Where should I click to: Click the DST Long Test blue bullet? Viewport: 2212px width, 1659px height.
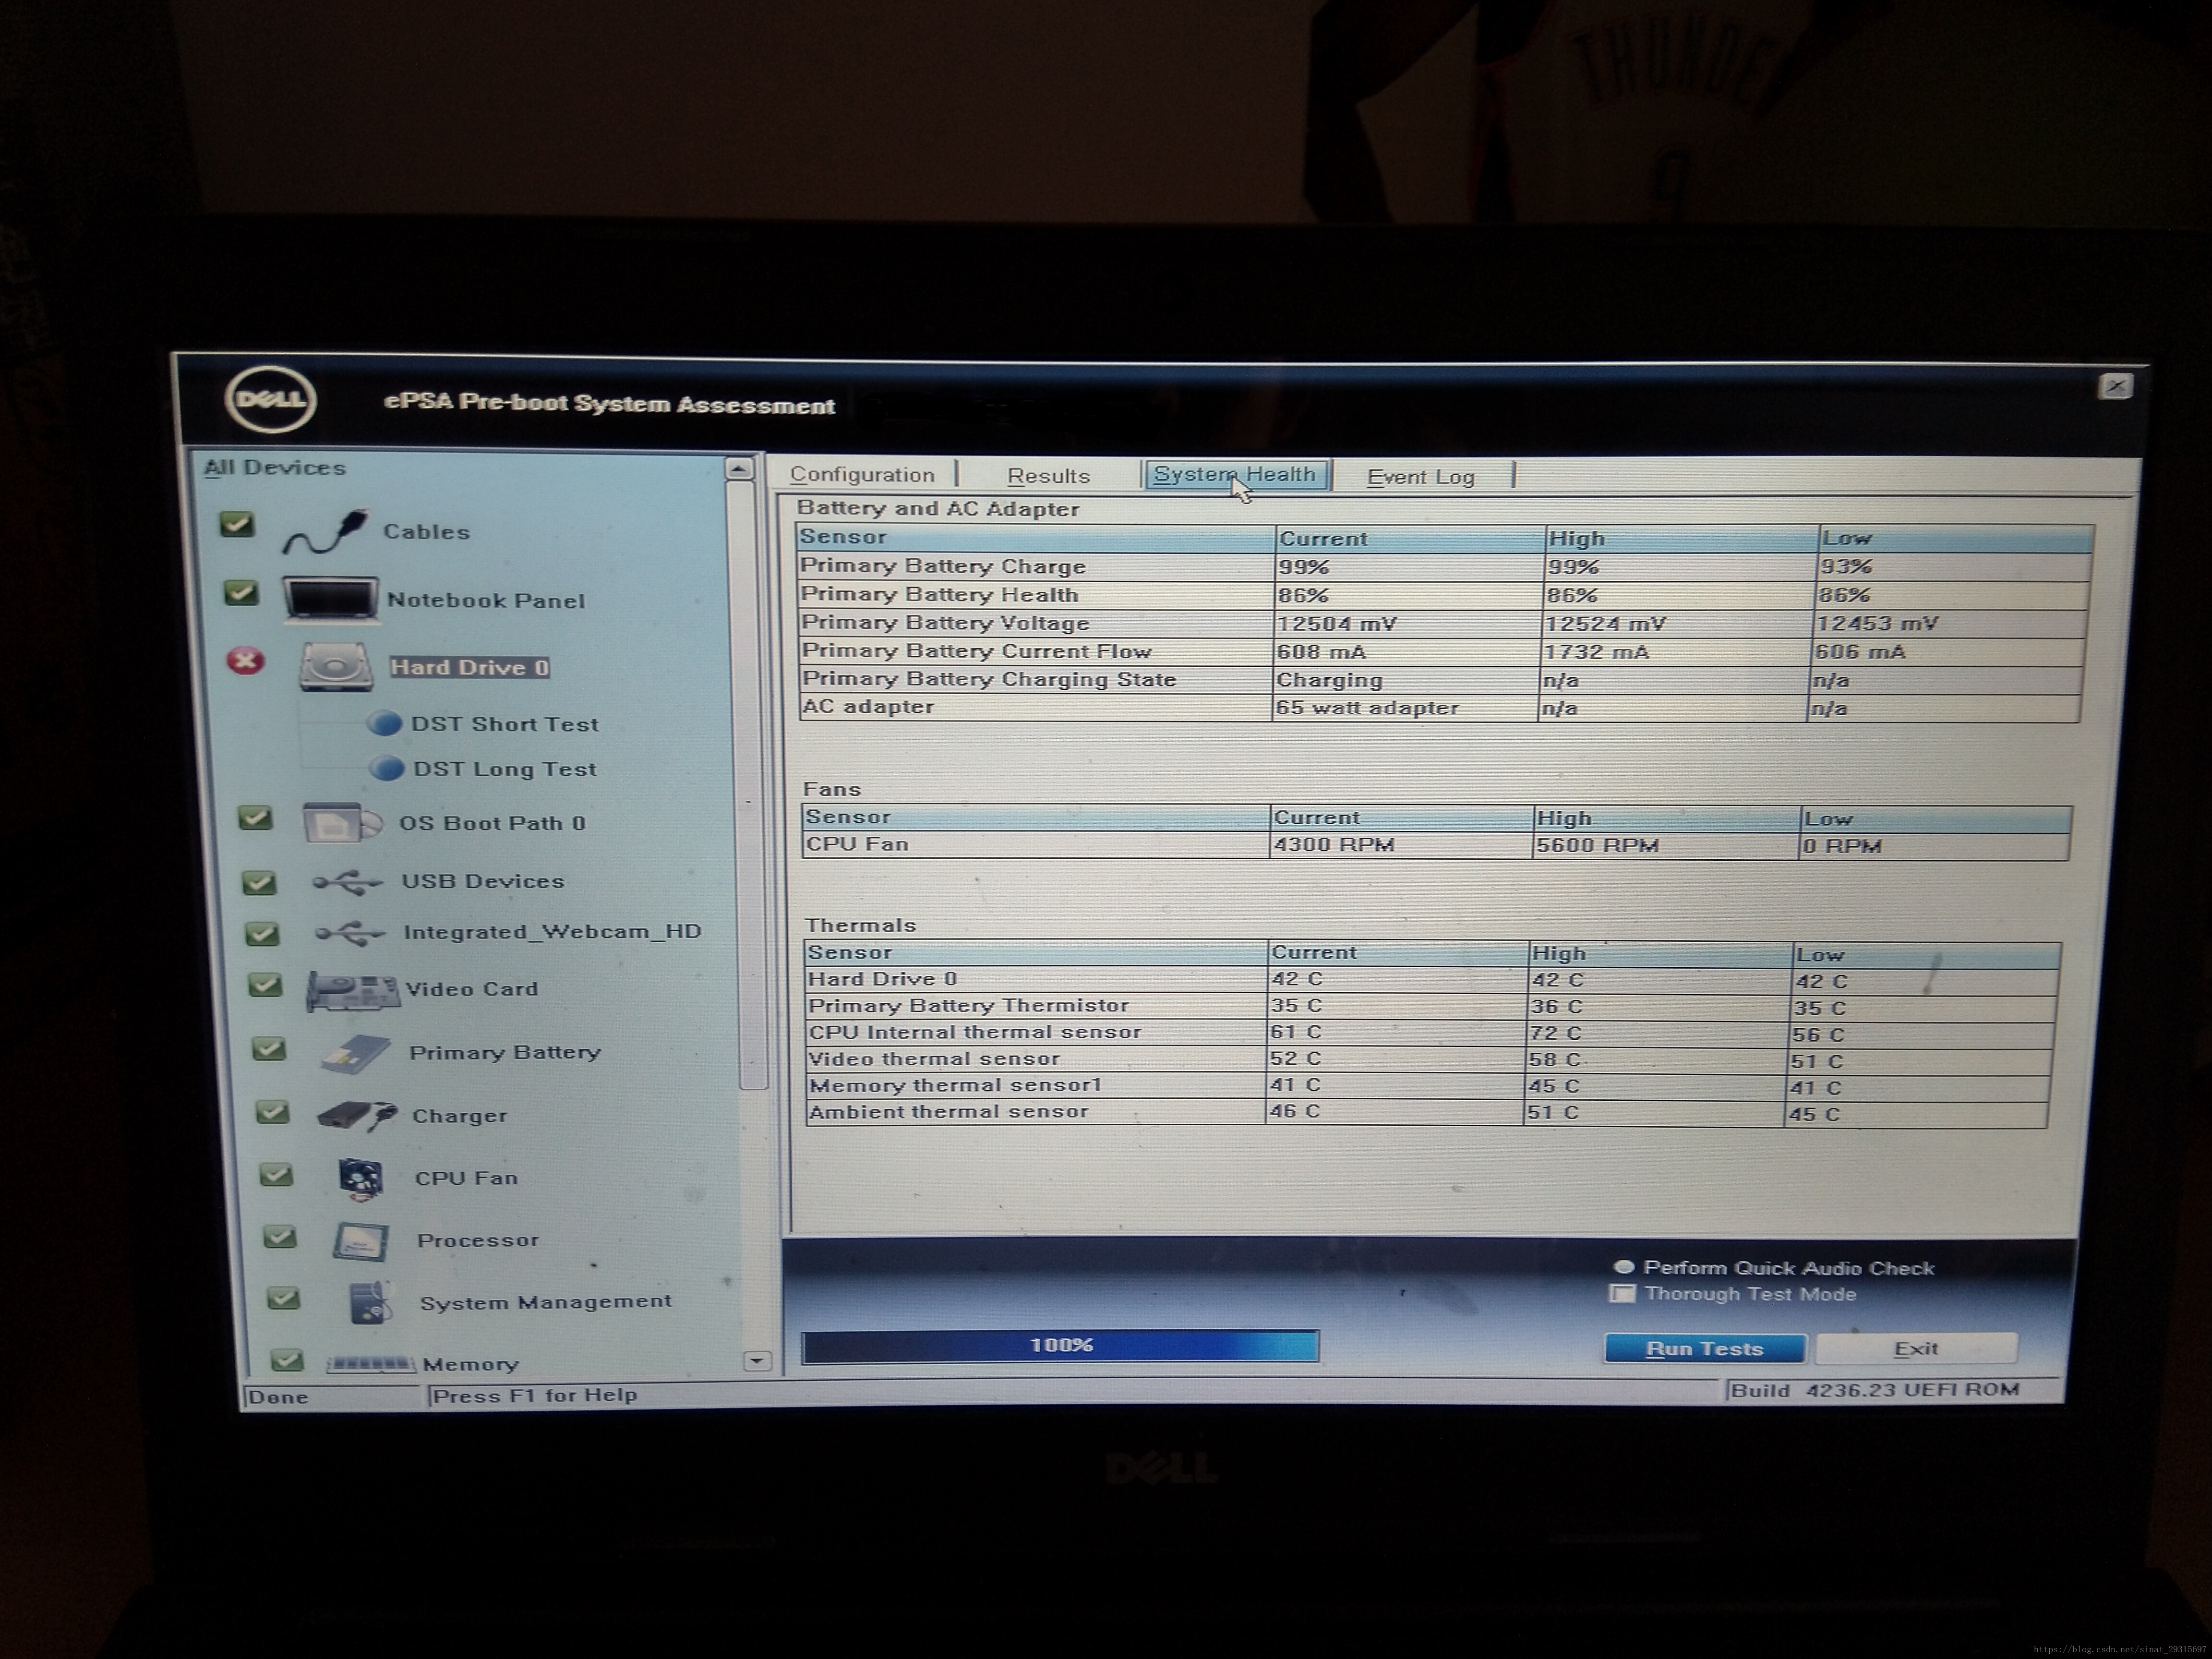pyautogui.click(x=387, y=768)
